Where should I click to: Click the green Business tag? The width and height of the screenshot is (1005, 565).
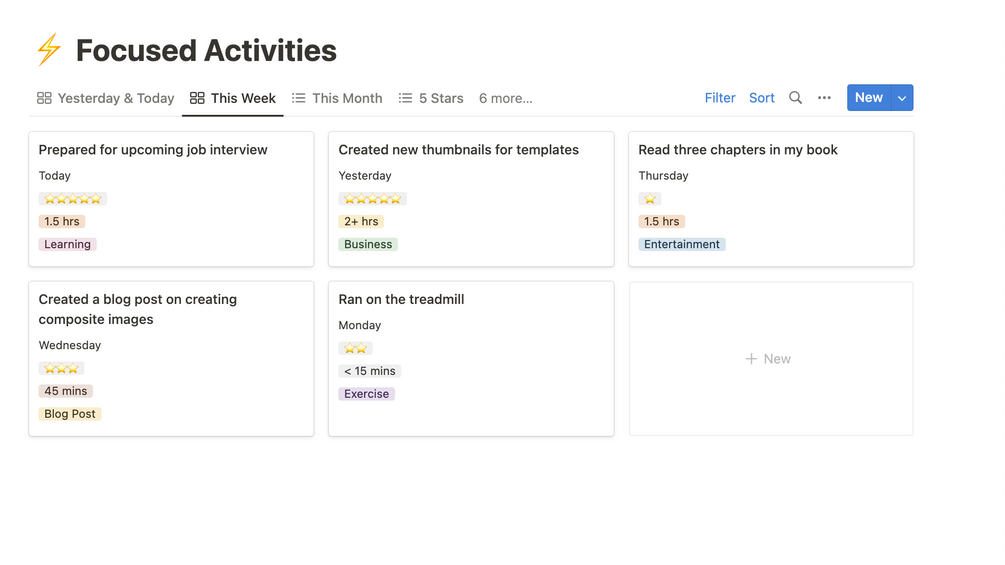[368, 244]
